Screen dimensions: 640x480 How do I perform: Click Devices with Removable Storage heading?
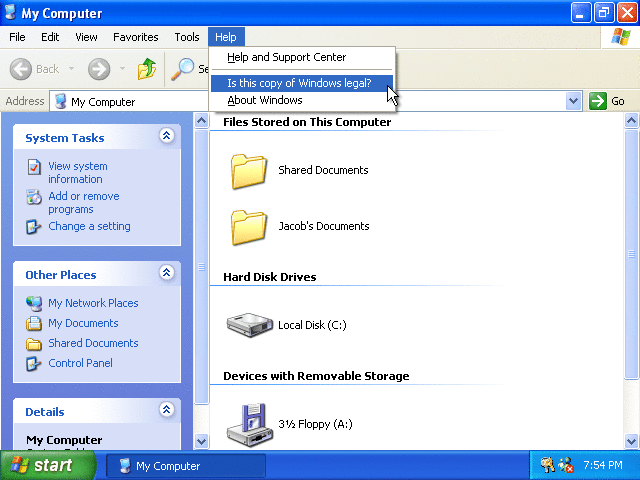[316, 376]
